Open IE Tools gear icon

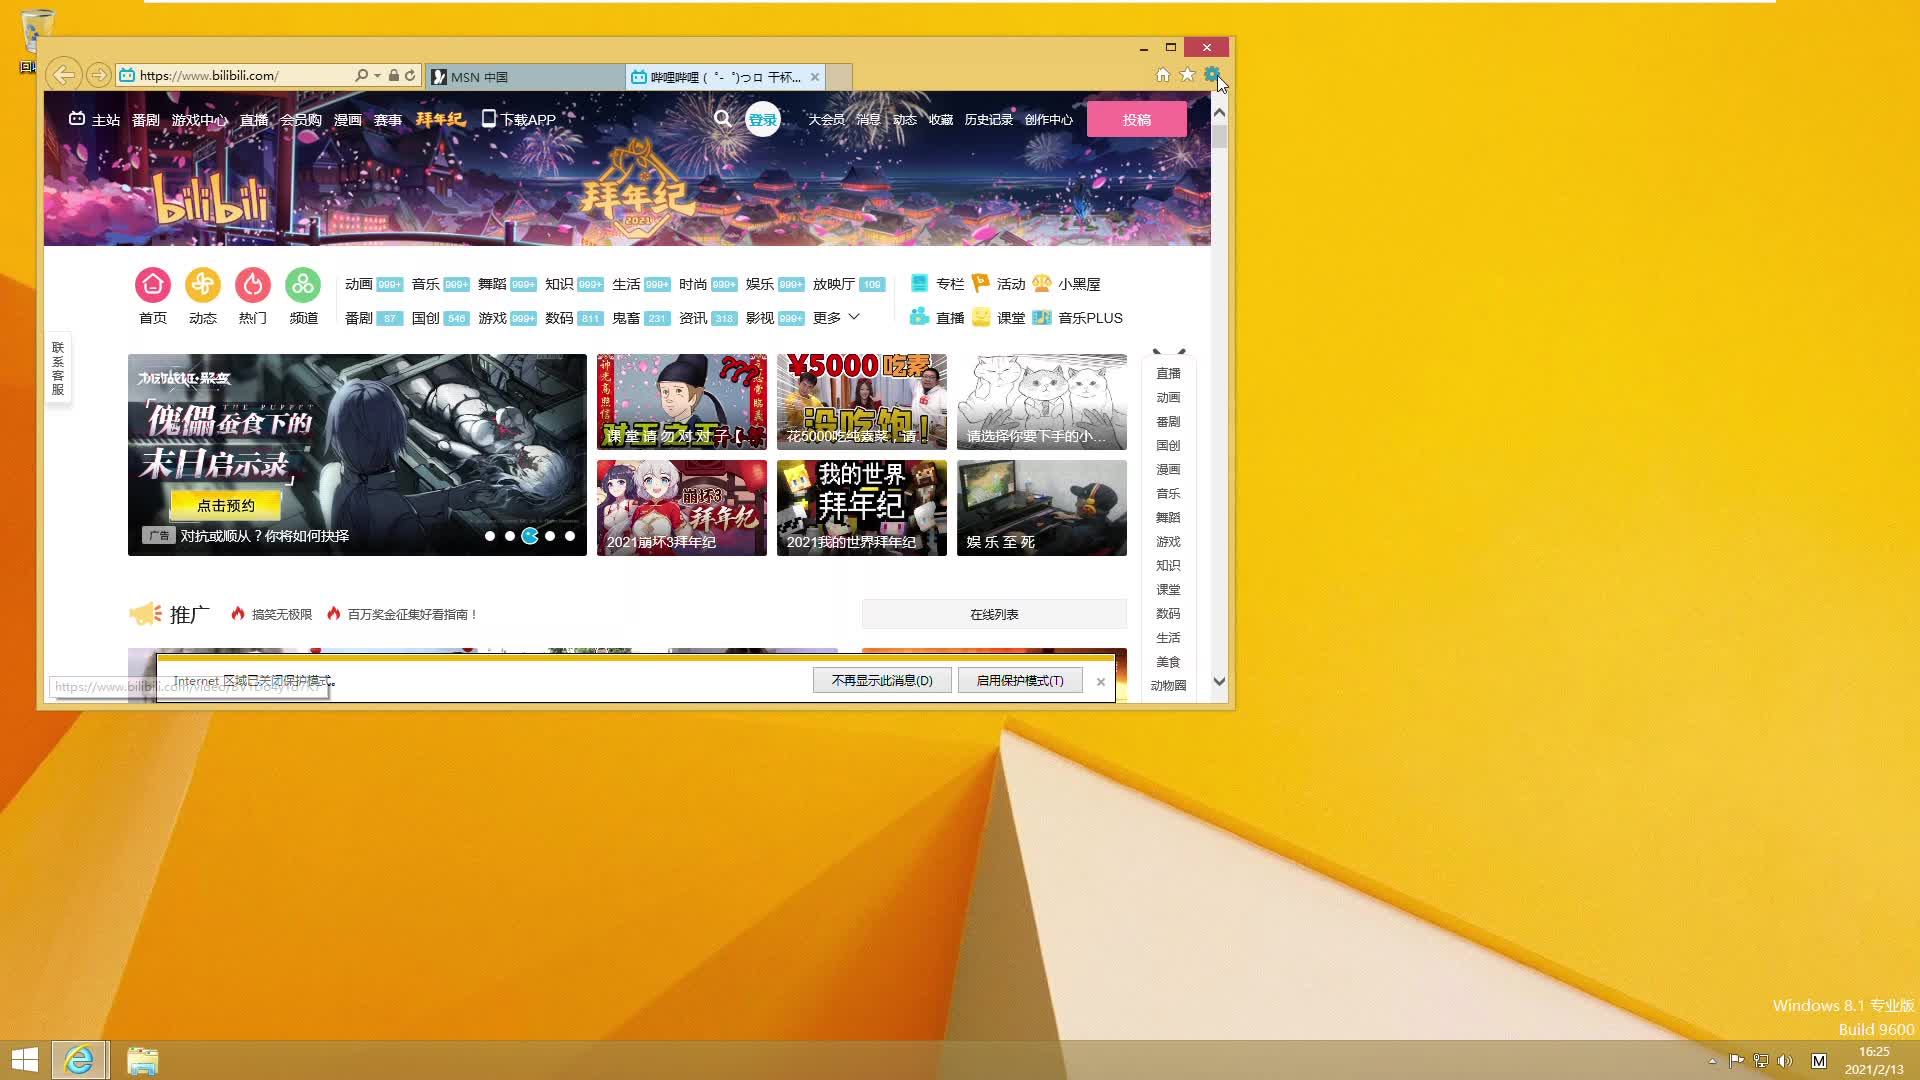(1211, 74)
